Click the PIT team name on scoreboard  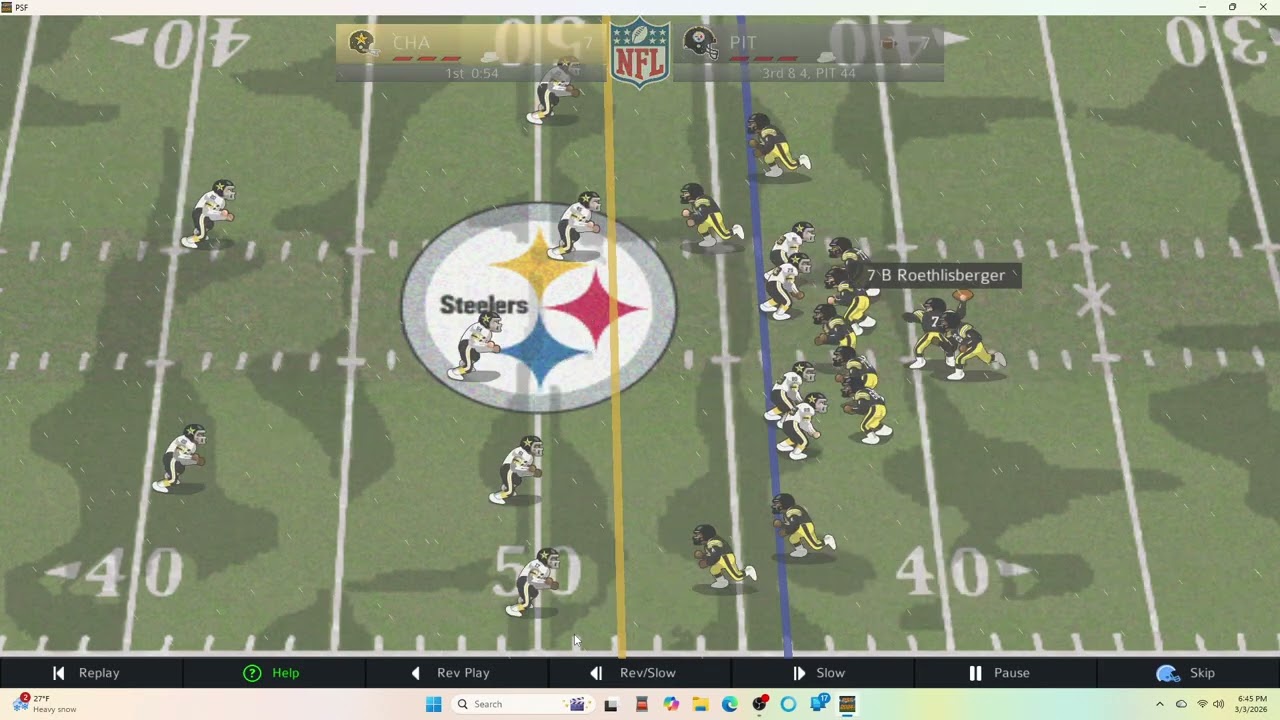pos(743,43)
